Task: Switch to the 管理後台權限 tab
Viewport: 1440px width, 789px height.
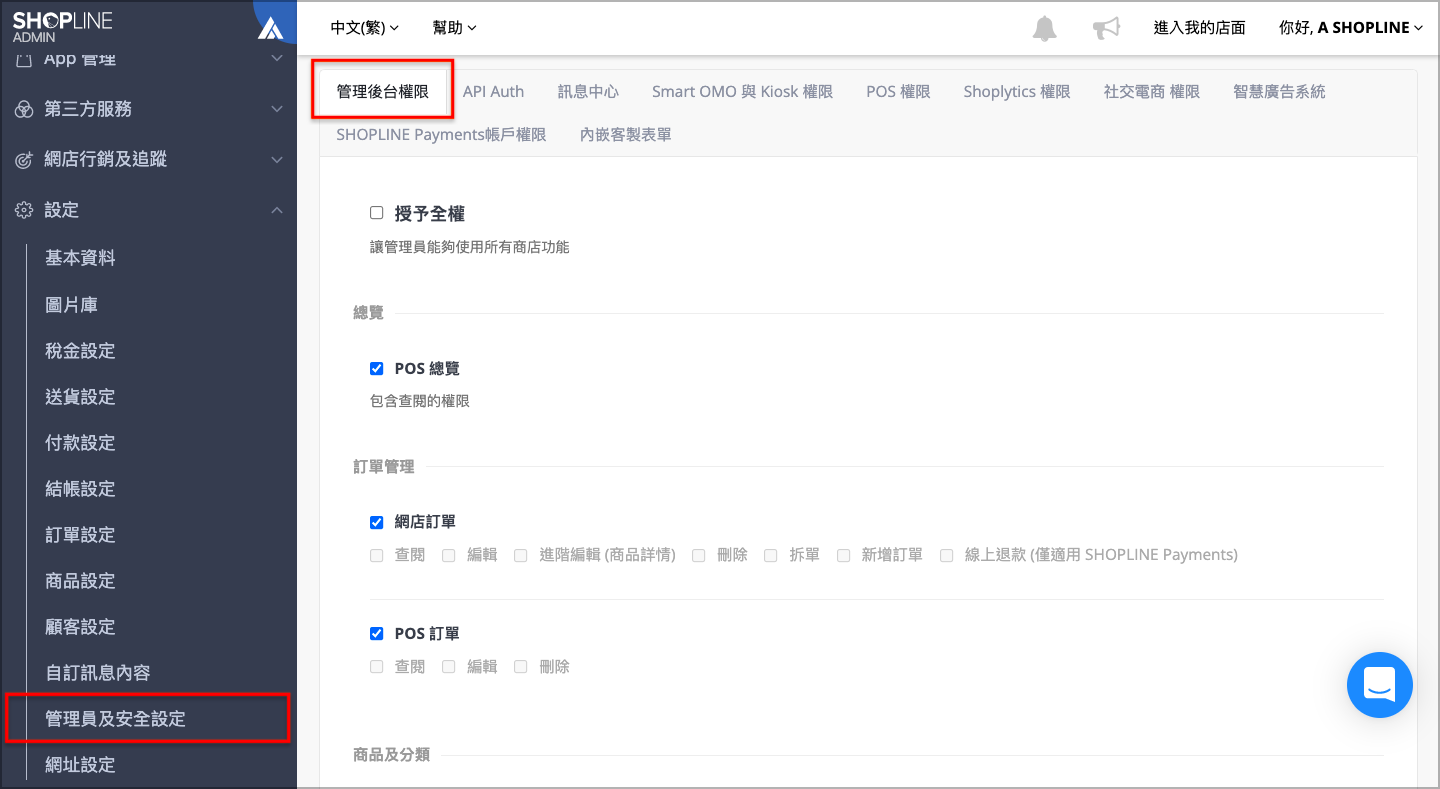Action: (x=383, y=91)
